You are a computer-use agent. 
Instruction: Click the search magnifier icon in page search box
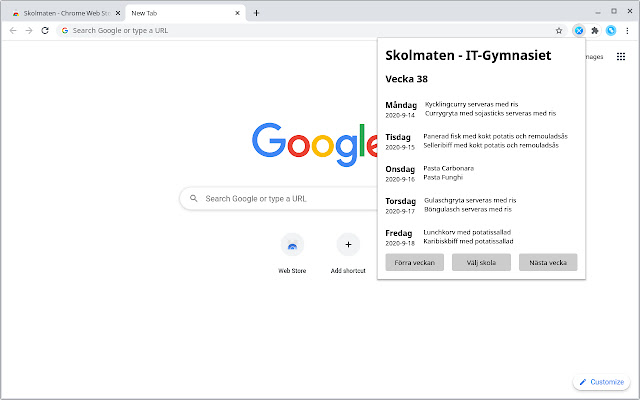click(x=194, y=198)
